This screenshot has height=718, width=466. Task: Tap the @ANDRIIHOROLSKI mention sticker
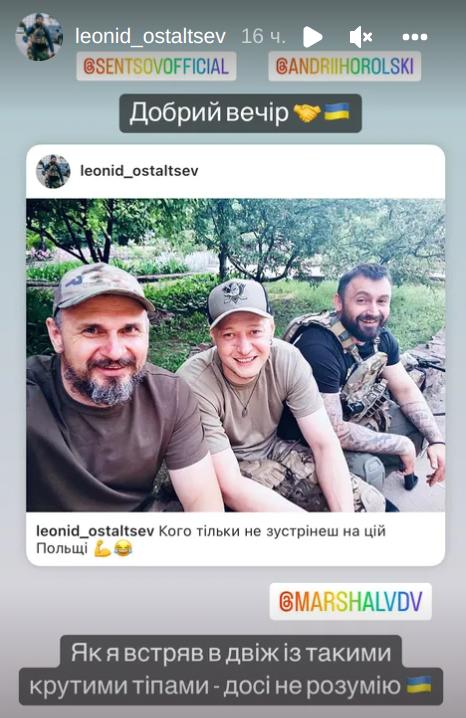click(344, 66)
